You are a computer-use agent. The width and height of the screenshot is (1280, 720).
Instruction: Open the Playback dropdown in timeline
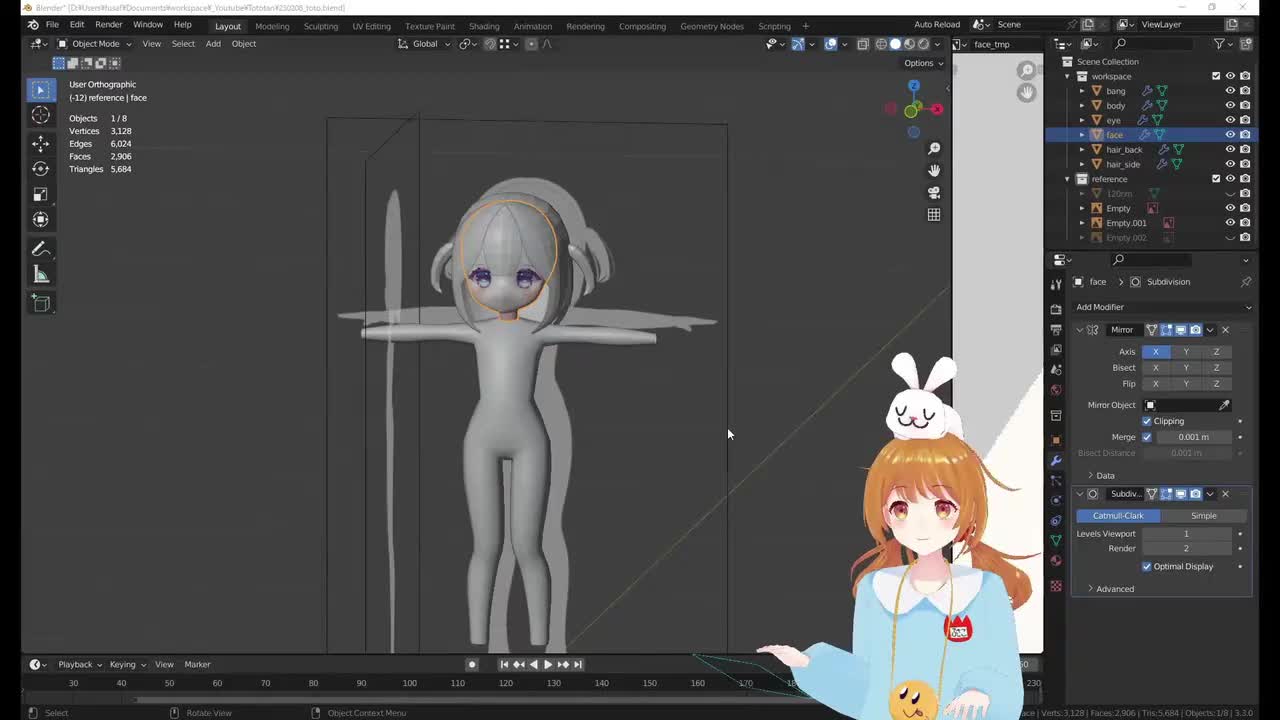(x=80, y=664)
